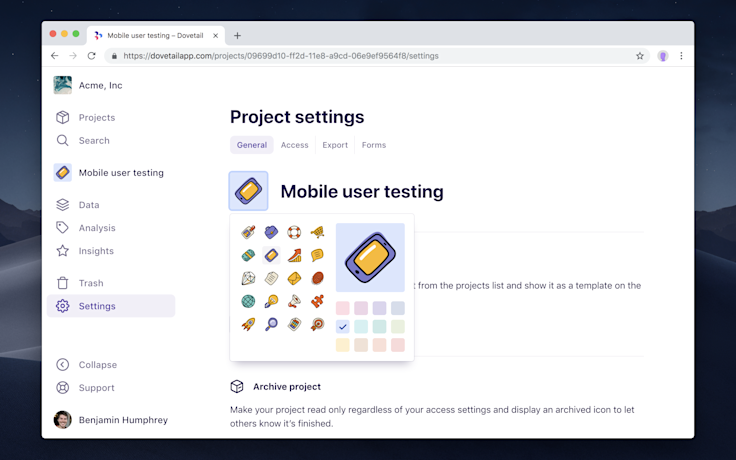Pick the purple briefcase project icon
Viewport: 736px width, 460px height.
[x=271, y=232]
